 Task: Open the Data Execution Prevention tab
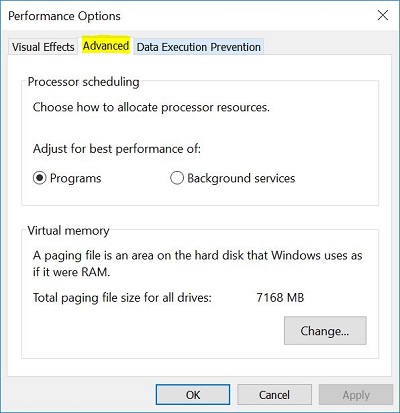pyautogui.click(x=199, y=47)
